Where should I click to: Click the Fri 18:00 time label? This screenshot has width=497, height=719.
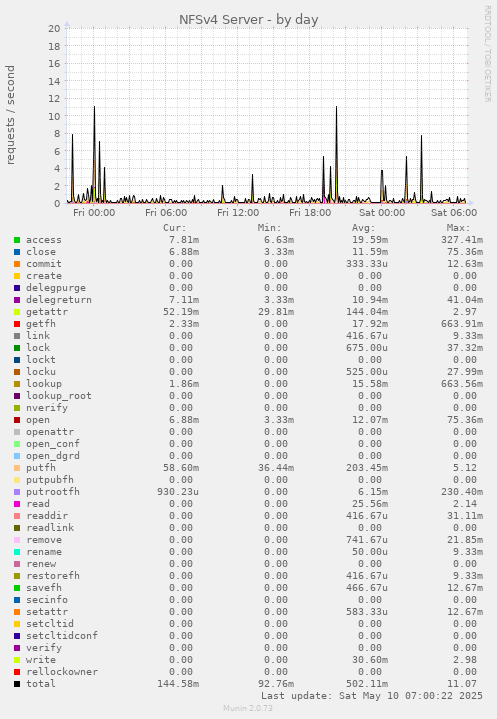[310, 213]
